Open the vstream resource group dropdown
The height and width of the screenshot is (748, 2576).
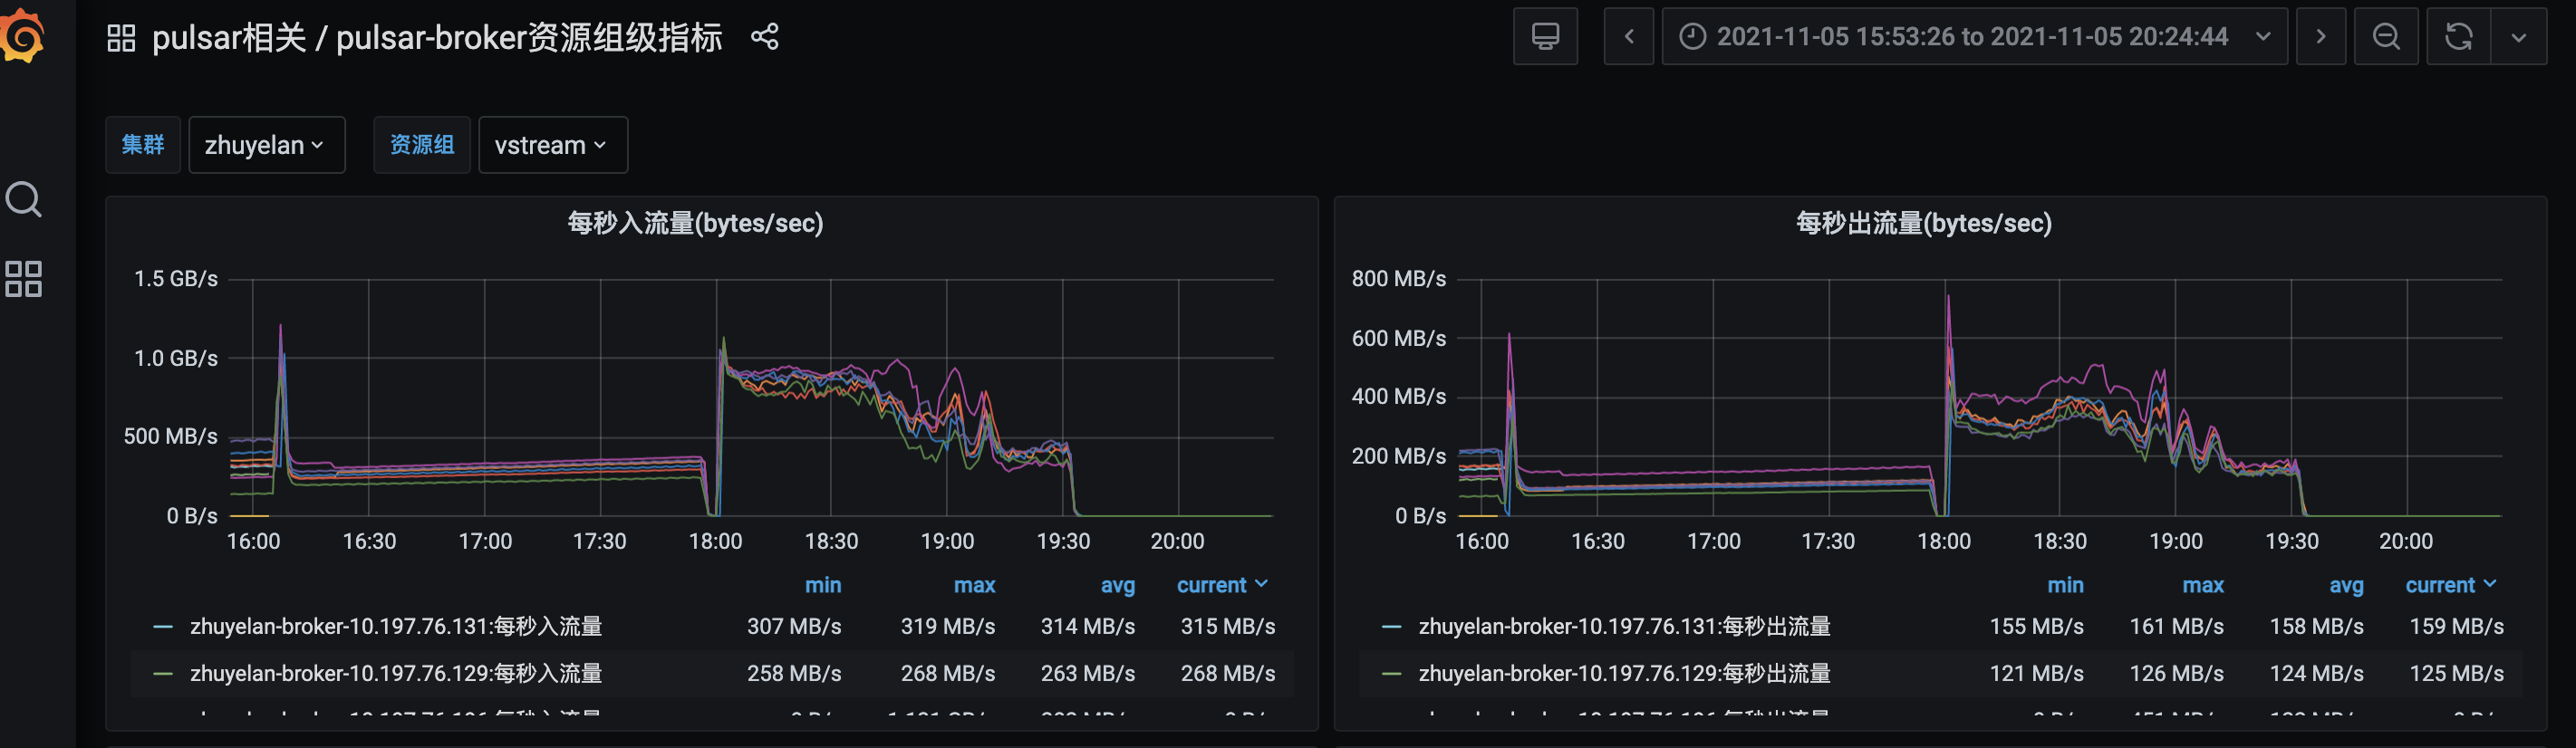[x=553, y=145]
